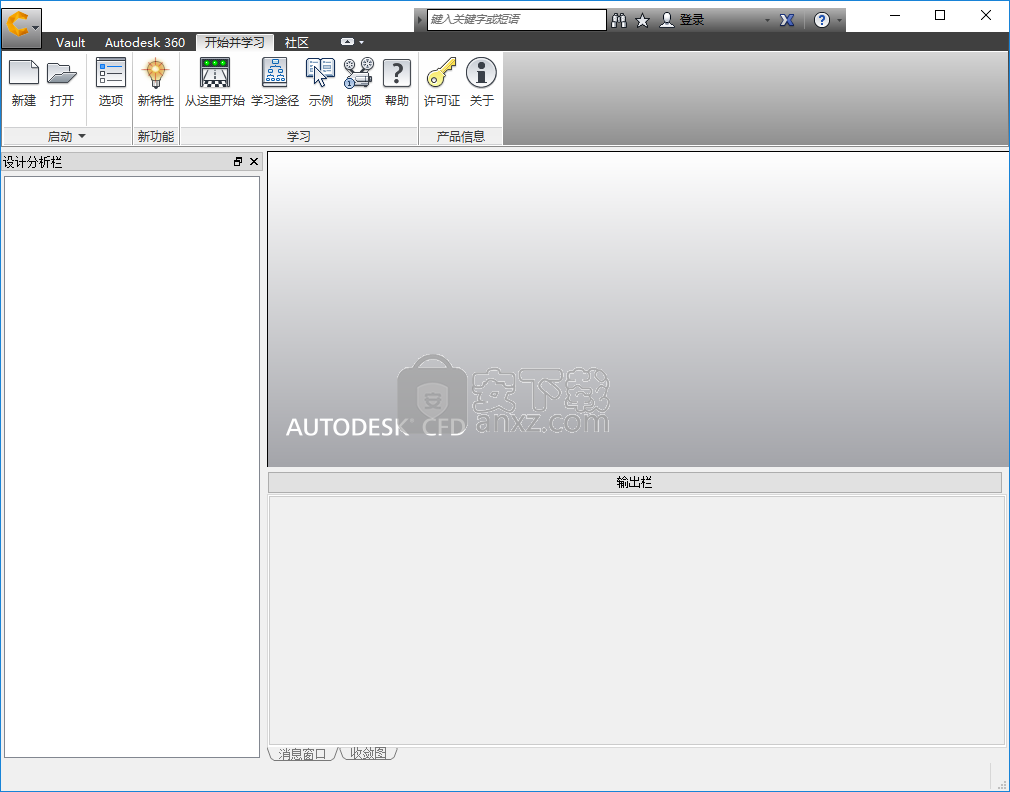Click the keyword search input field
This screenshot has width=1010, height=792.
tap(516, 20)
